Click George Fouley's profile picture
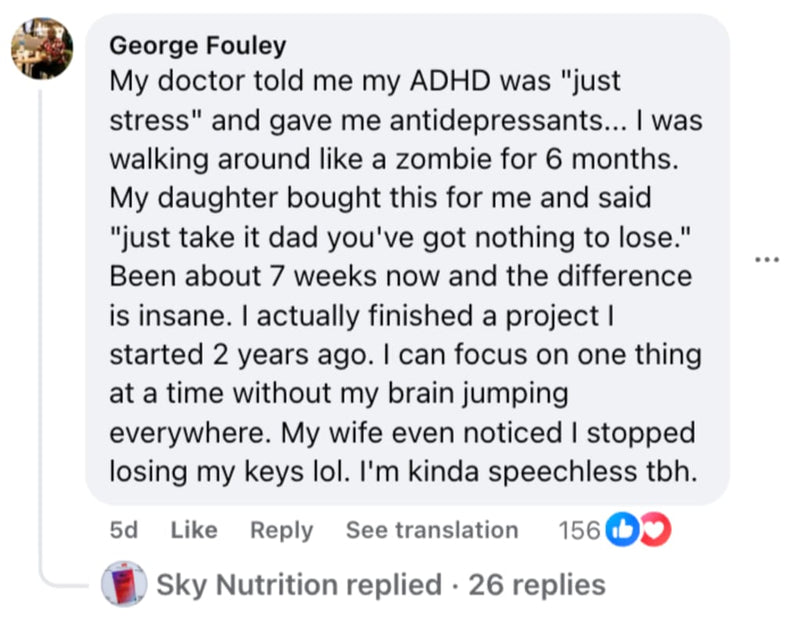 [42, 48]
